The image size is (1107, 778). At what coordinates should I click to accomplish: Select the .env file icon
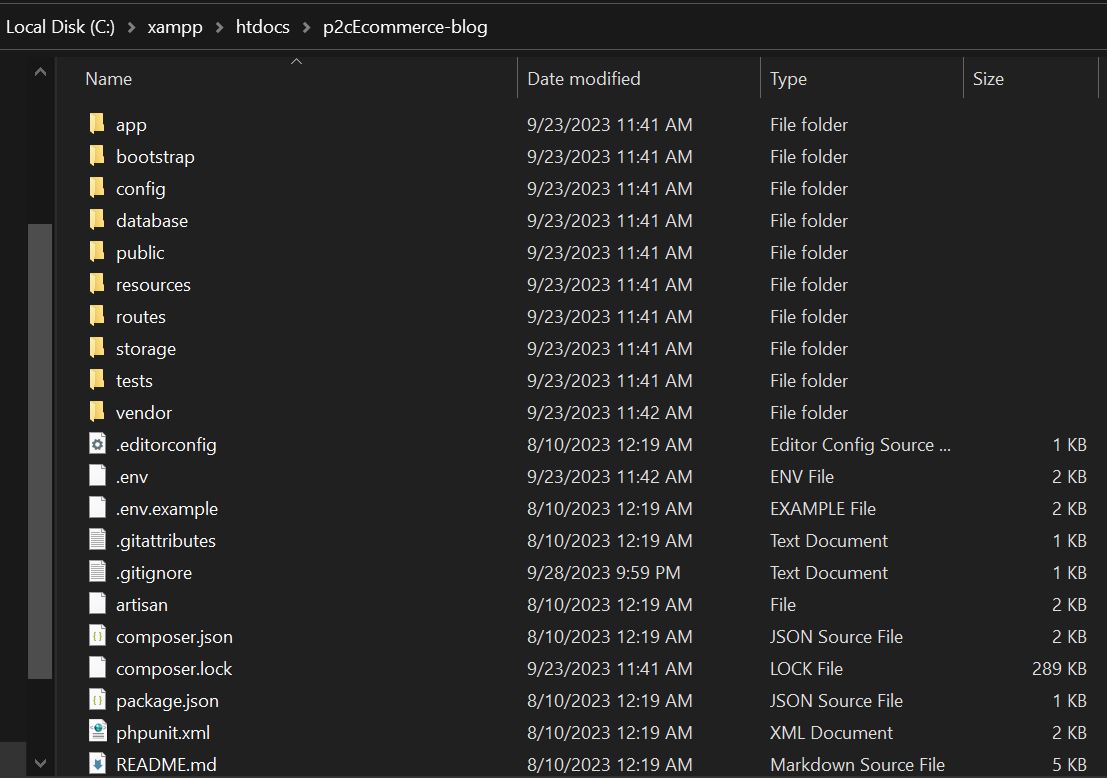[x=97, y=476]
